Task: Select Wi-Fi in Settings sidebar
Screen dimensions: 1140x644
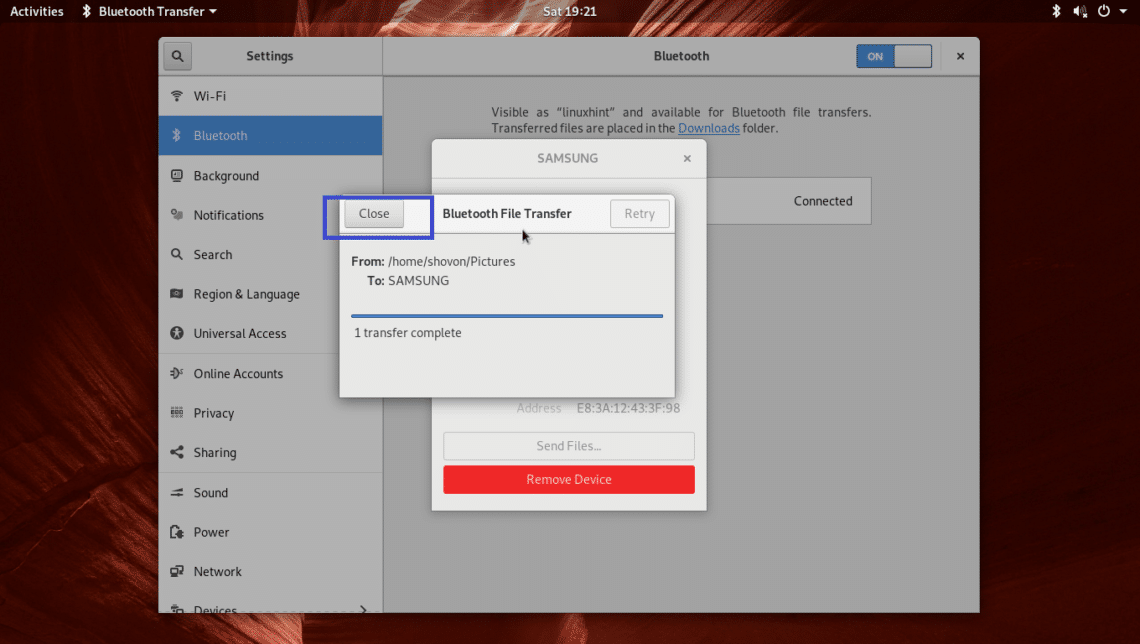Action: pos(270,96)
